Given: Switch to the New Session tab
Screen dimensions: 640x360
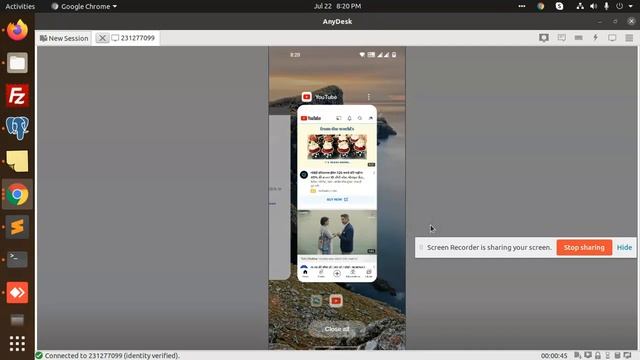Looking at the screenshot, I should (64, 38).
